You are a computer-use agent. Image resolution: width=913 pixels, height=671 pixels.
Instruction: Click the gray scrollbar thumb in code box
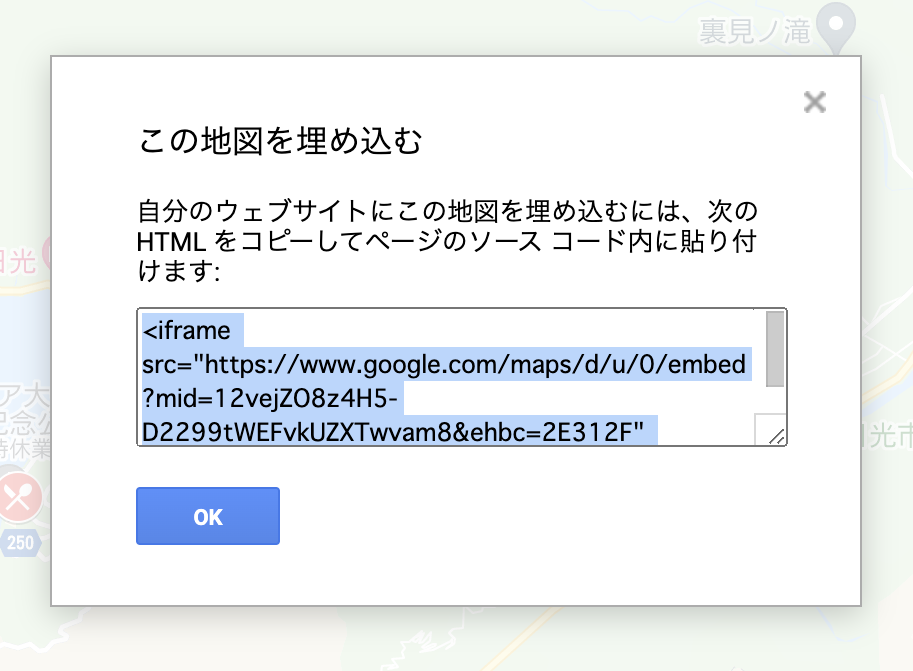click(775, 349)
